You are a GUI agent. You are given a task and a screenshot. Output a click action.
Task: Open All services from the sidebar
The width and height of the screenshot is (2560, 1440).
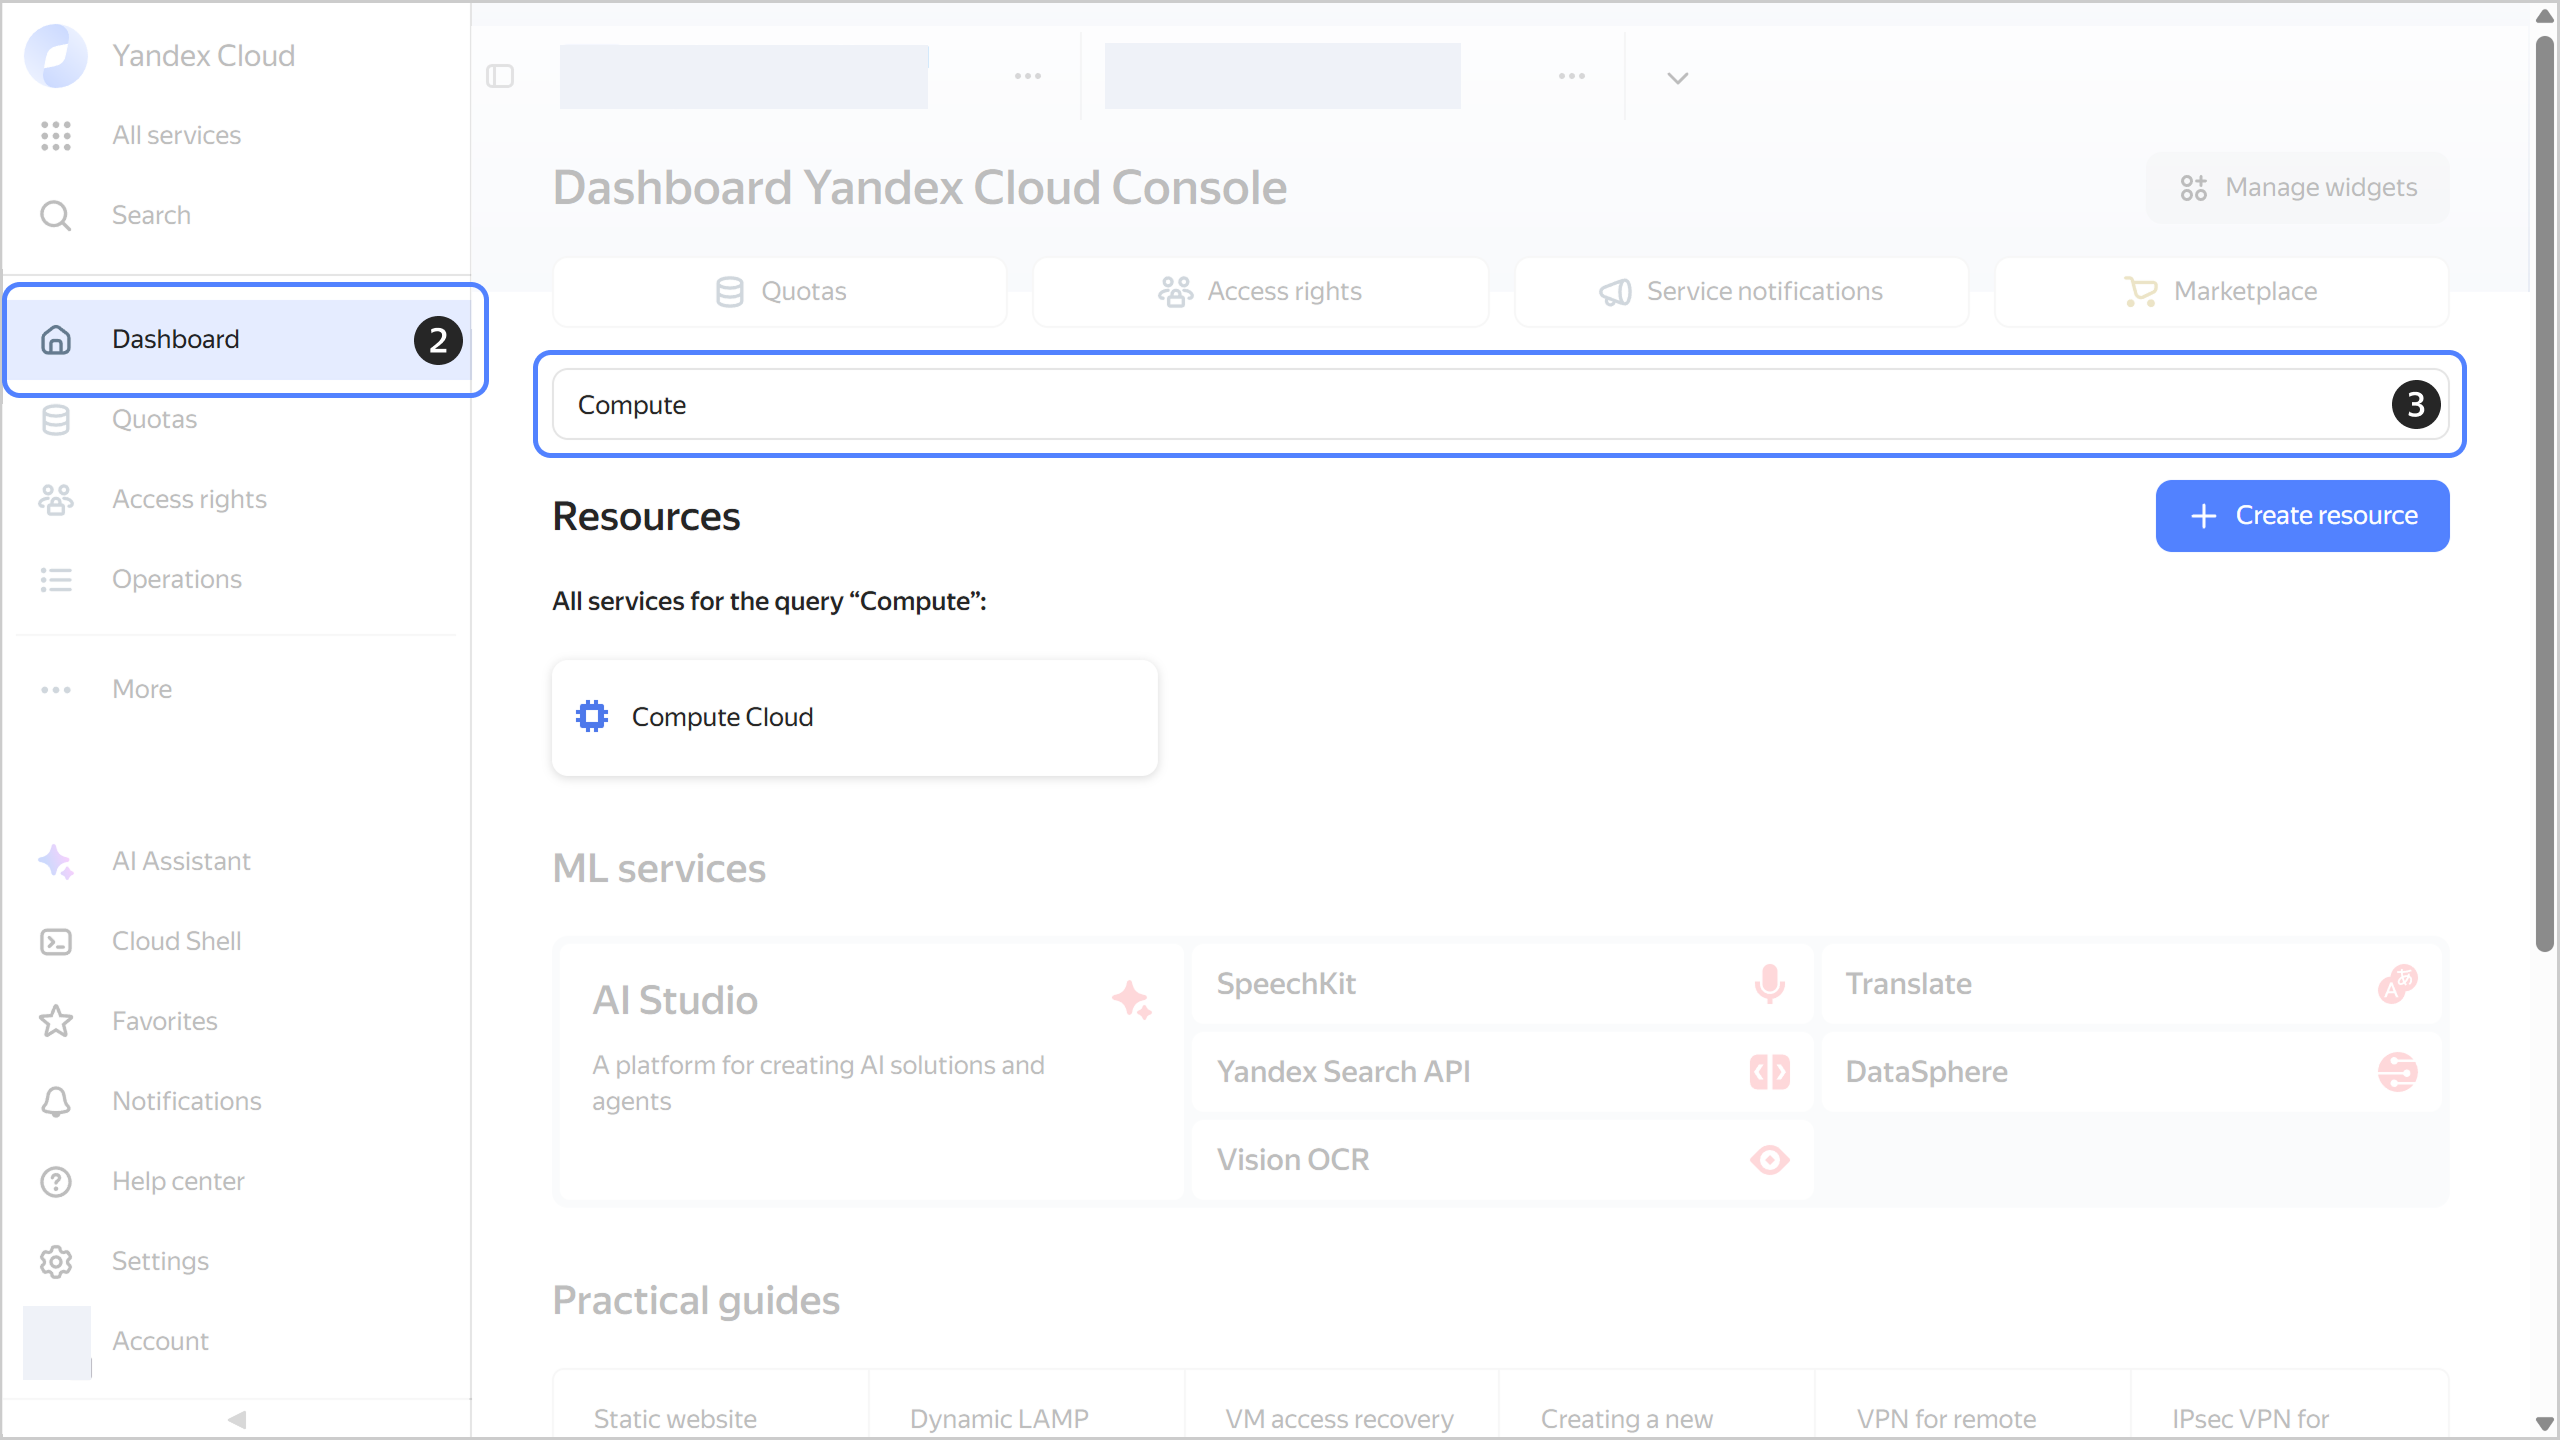tap(175, 135)
